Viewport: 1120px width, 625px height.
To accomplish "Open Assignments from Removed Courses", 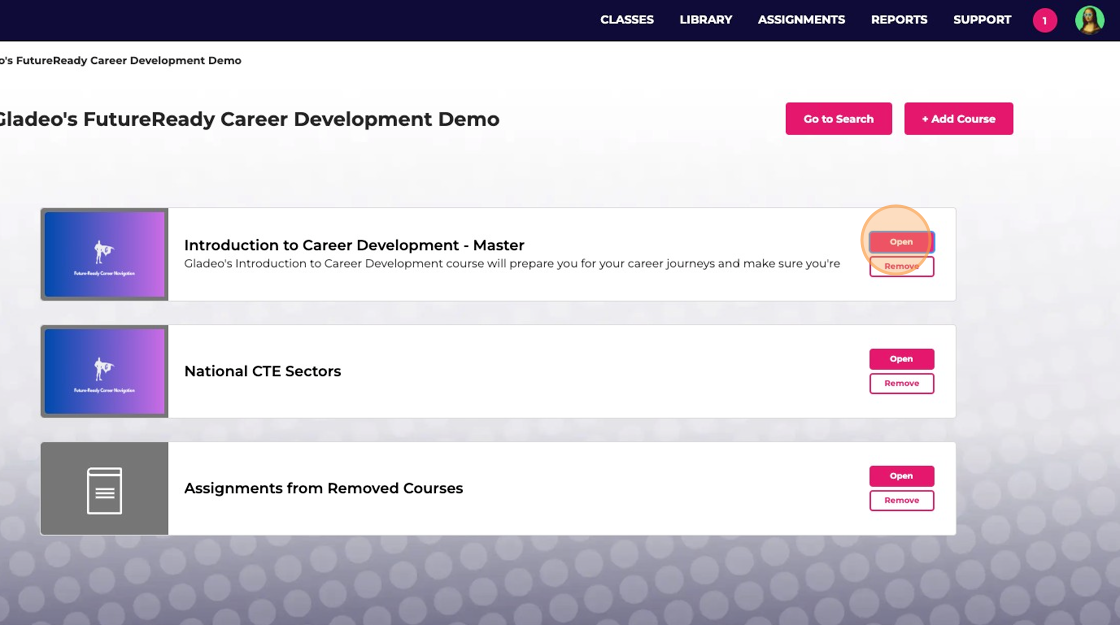I will coord(901,476).
